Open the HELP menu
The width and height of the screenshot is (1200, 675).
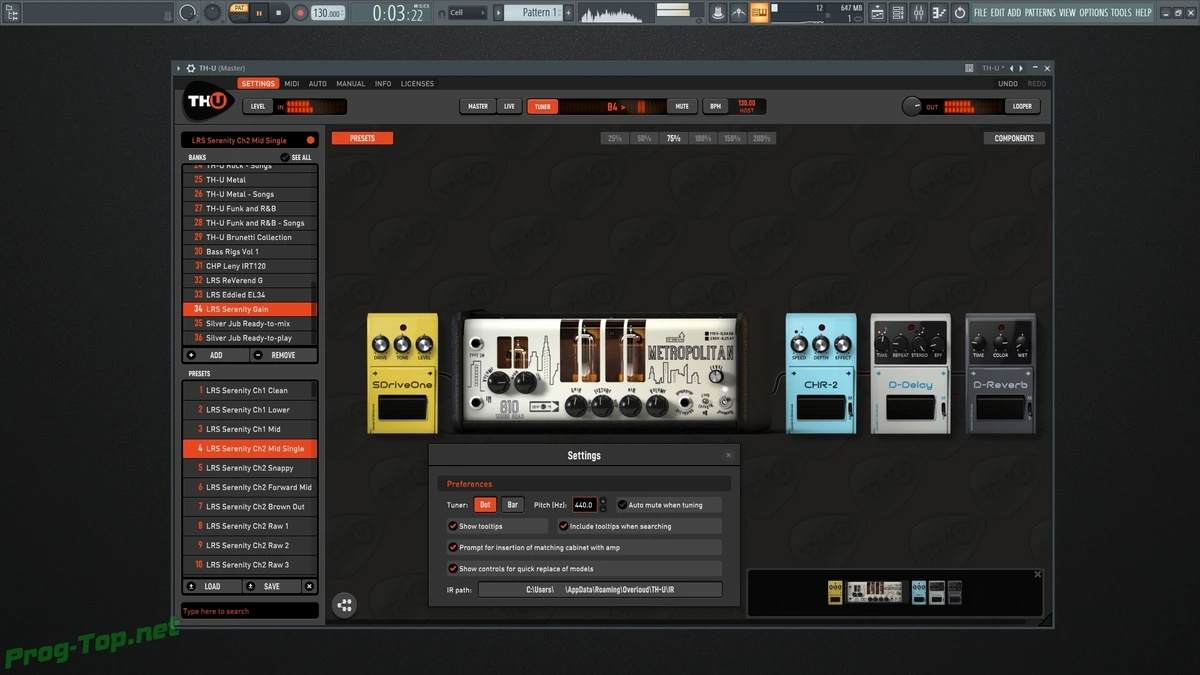tap(1143, 13)
